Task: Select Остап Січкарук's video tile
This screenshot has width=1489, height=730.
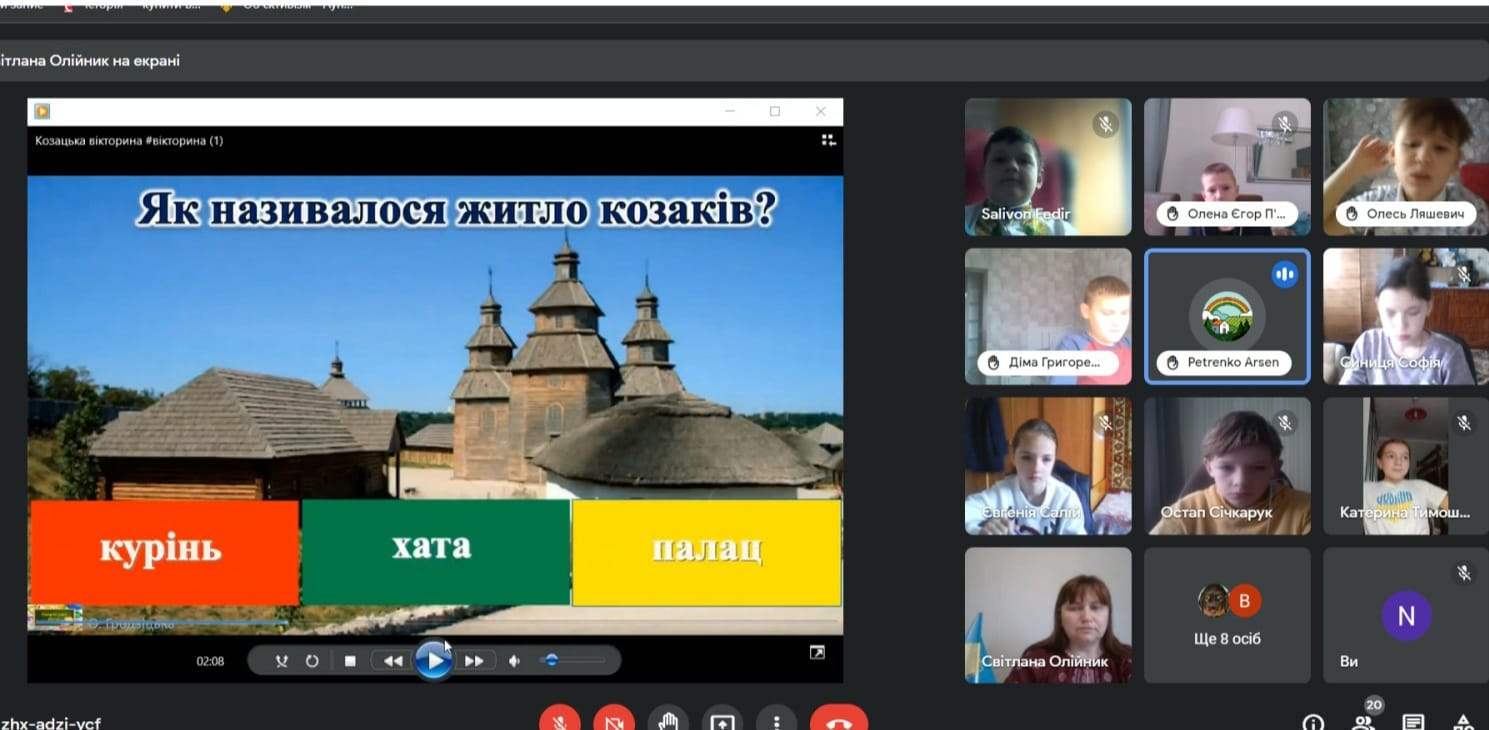Action: coord(1227,466)
